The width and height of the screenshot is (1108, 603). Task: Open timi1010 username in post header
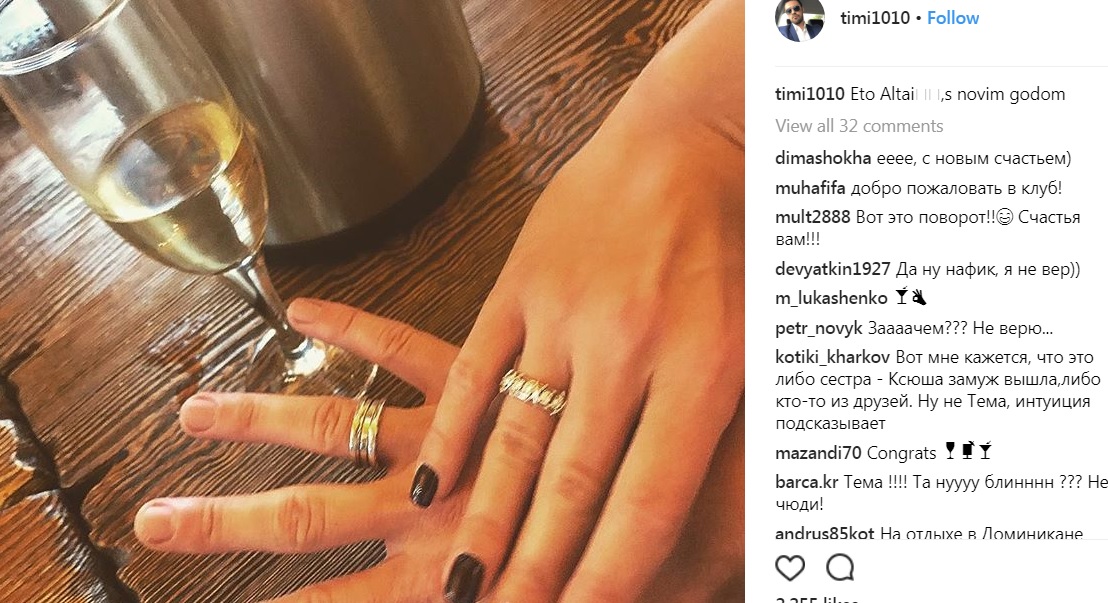(x=875, y=18)
